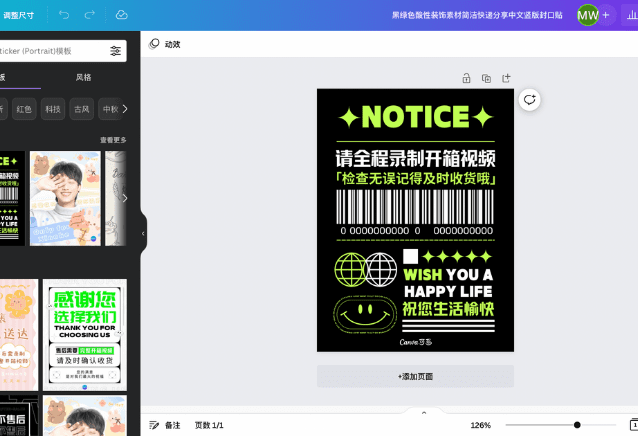Switch to the 风格 tab

(x=83, y=77)
